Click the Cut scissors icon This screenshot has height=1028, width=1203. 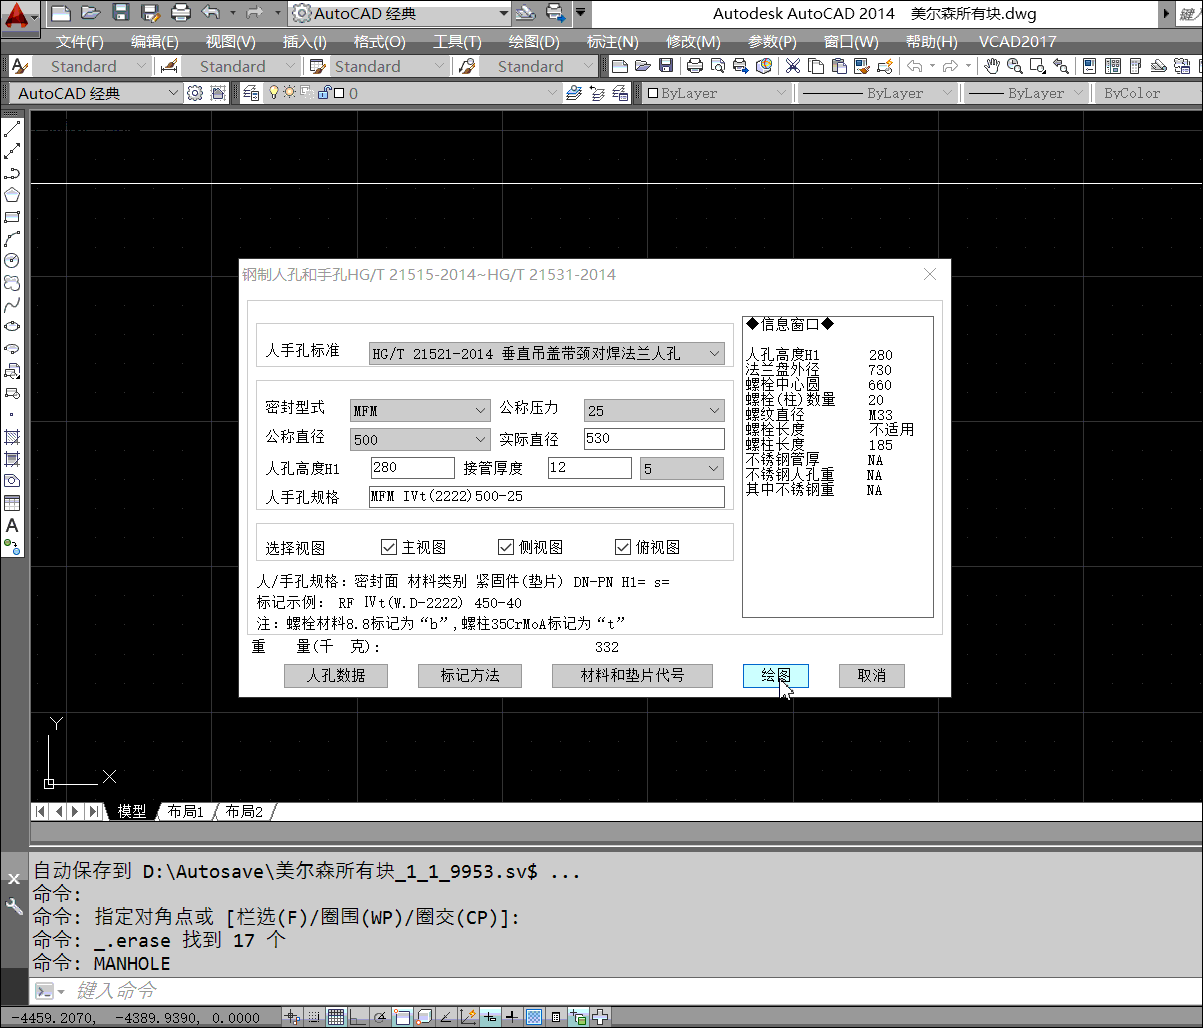tap(792, 66)
